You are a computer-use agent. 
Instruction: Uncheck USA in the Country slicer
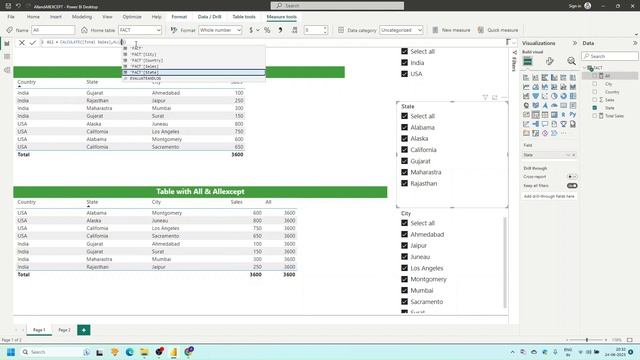(x=404, y=74)
